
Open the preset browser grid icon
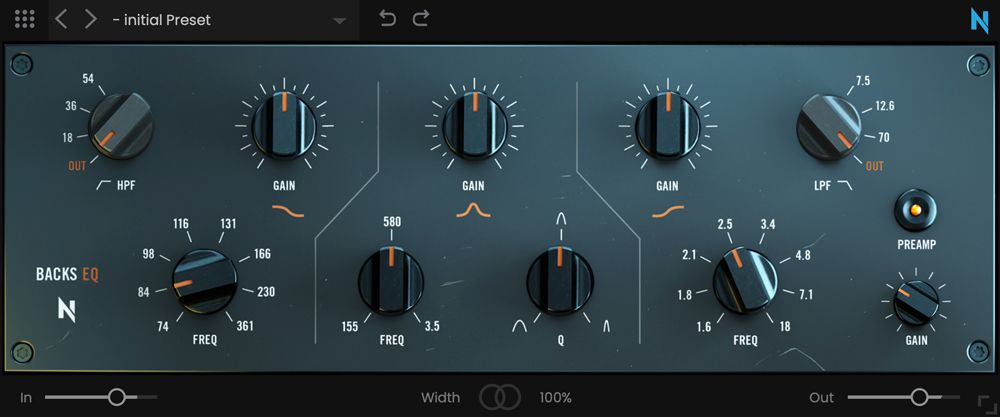(x=25, y=19)
